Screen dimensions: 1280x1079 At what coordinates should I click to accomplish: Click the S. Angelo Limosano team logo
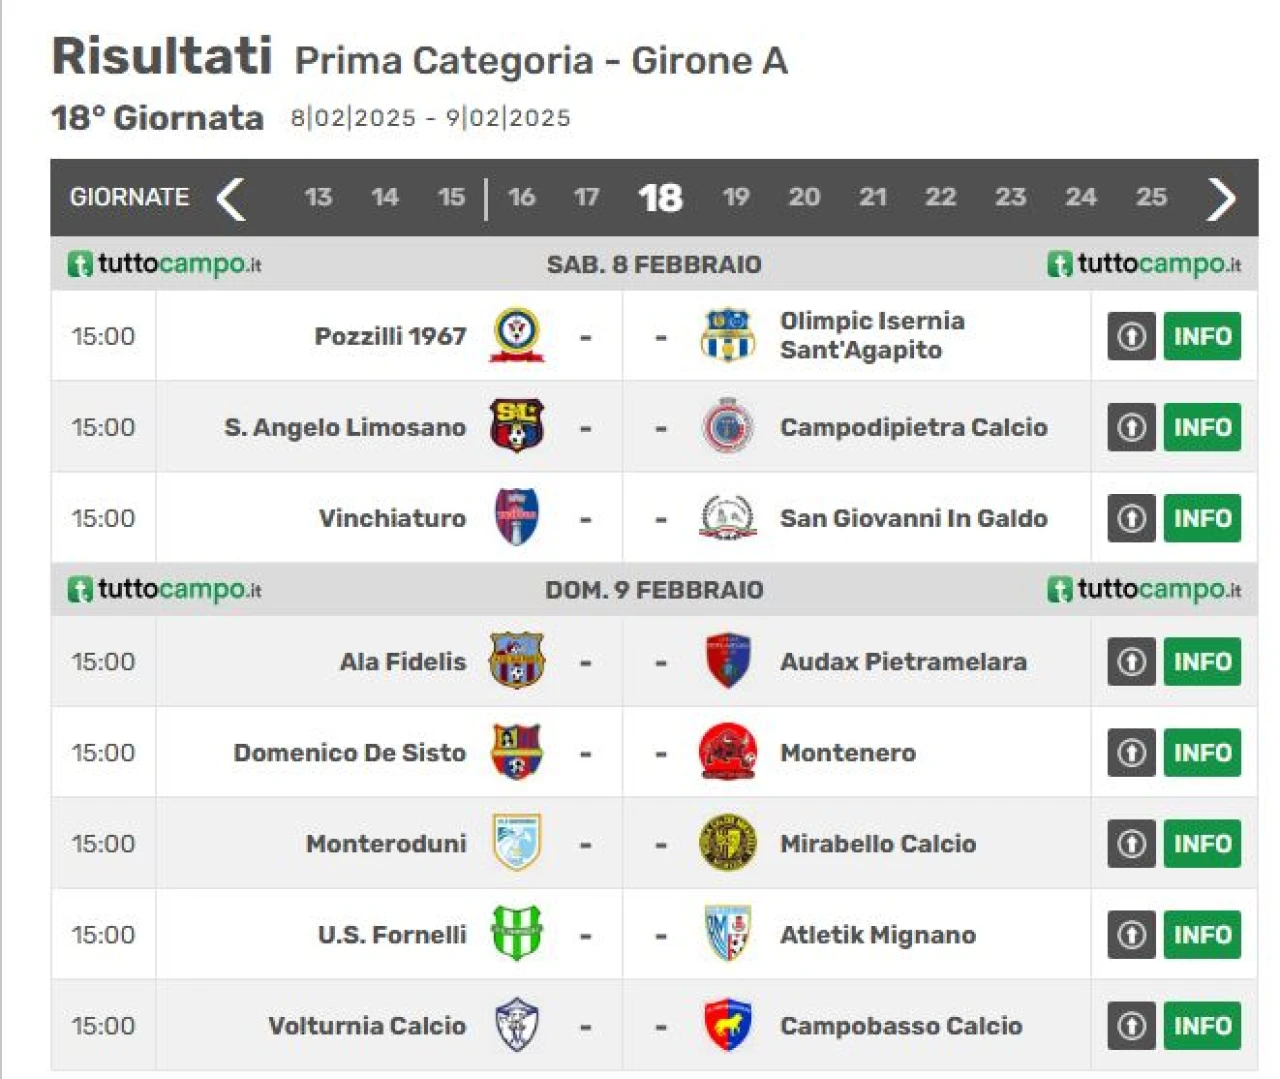coord(517,426)
